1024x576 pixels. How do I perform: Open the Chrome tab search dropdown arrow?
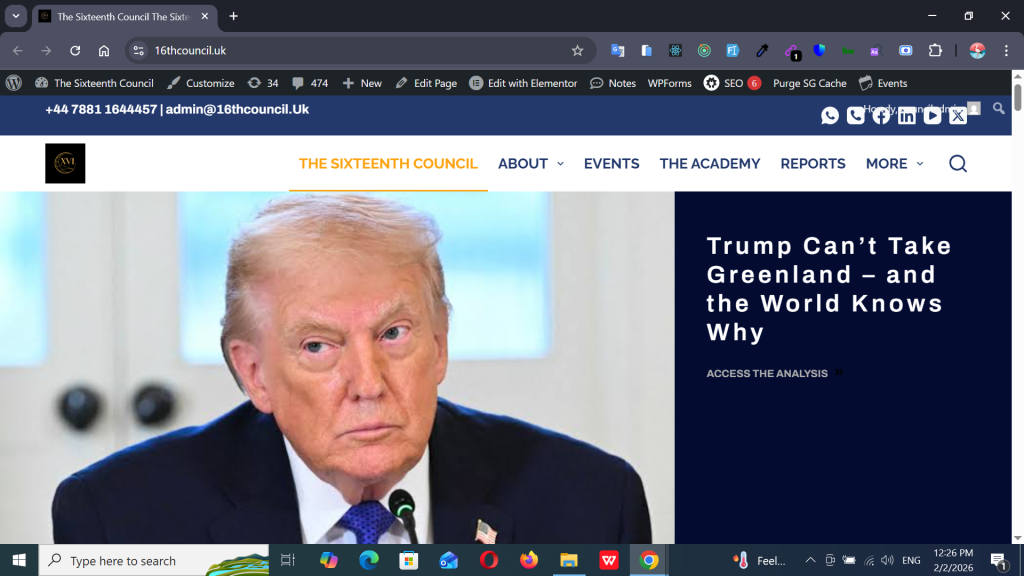tap(16, 16)
